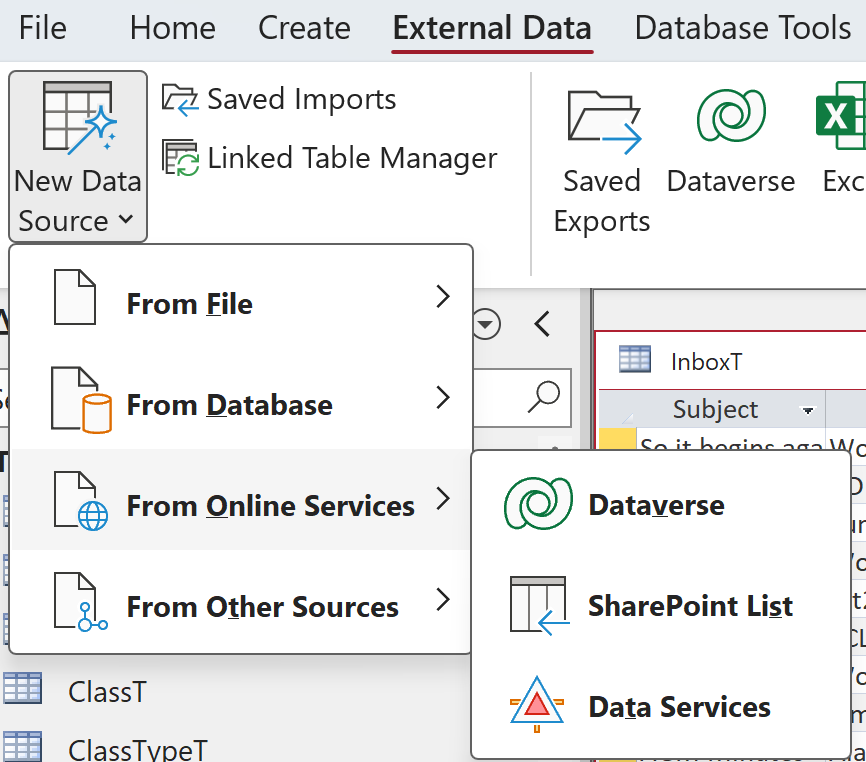Image resolution: width=866 pixels, height=762 pixels.
Task: Select Dataverse from the Online Services submenu
Action: tap(656, 505)
